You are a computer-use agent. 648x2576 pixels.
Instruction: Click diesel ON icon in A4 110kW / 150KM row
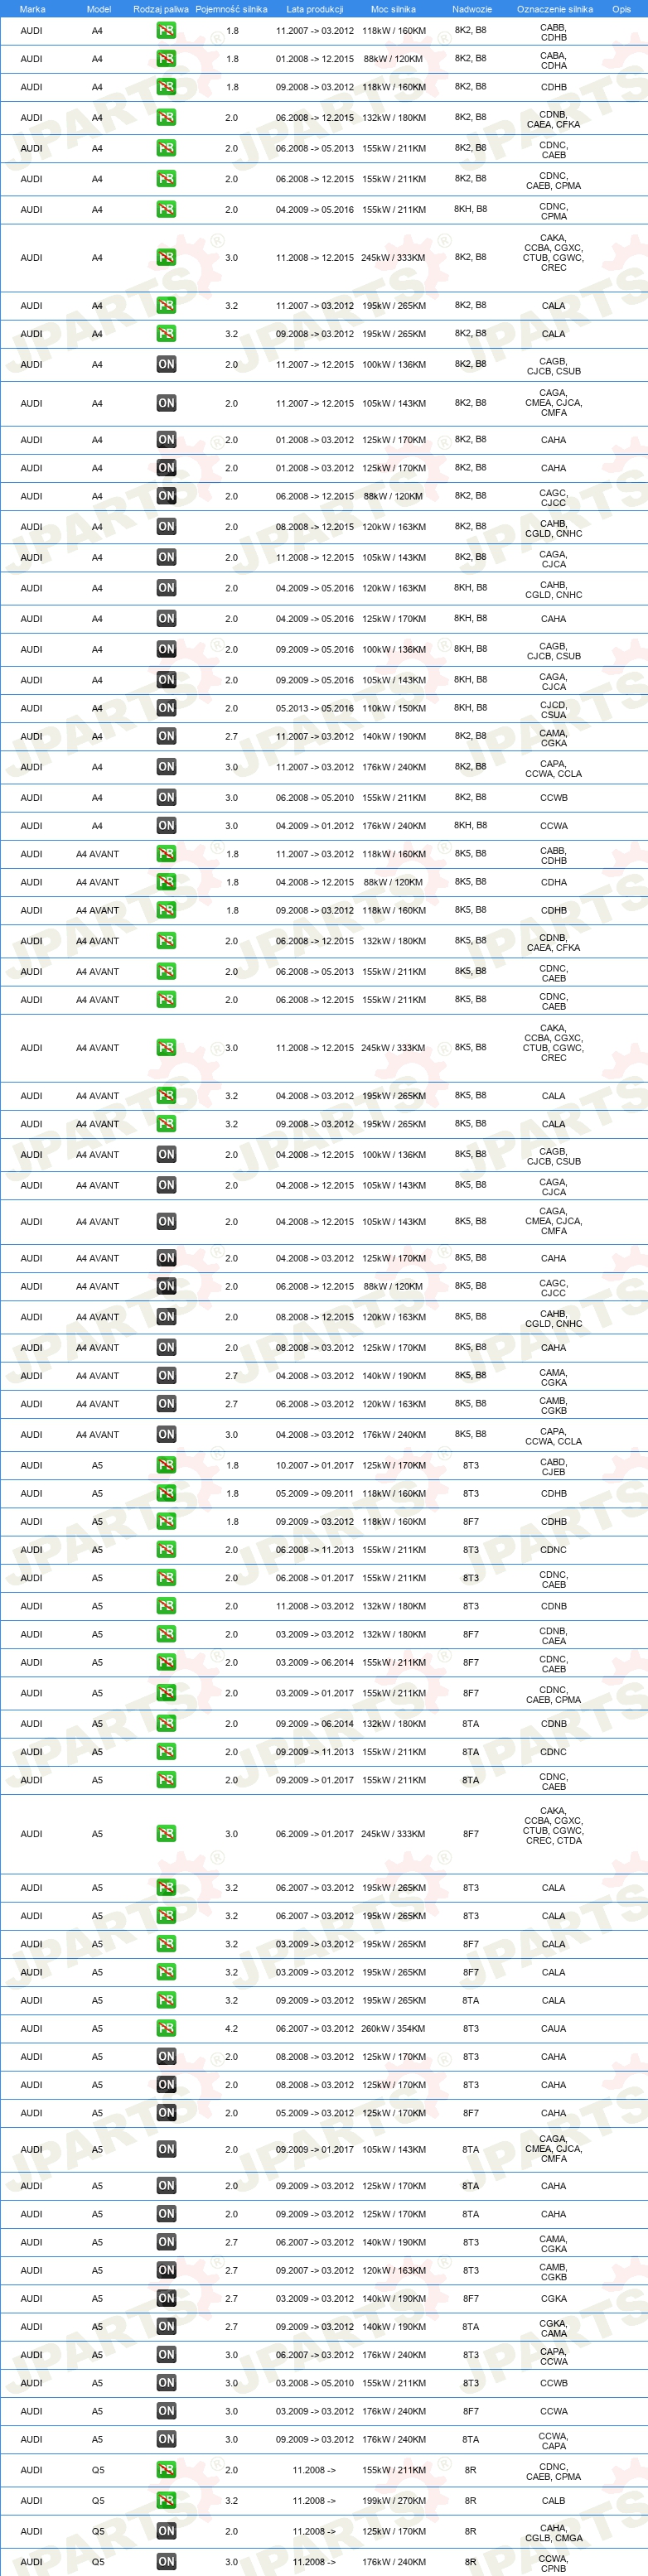166,707
